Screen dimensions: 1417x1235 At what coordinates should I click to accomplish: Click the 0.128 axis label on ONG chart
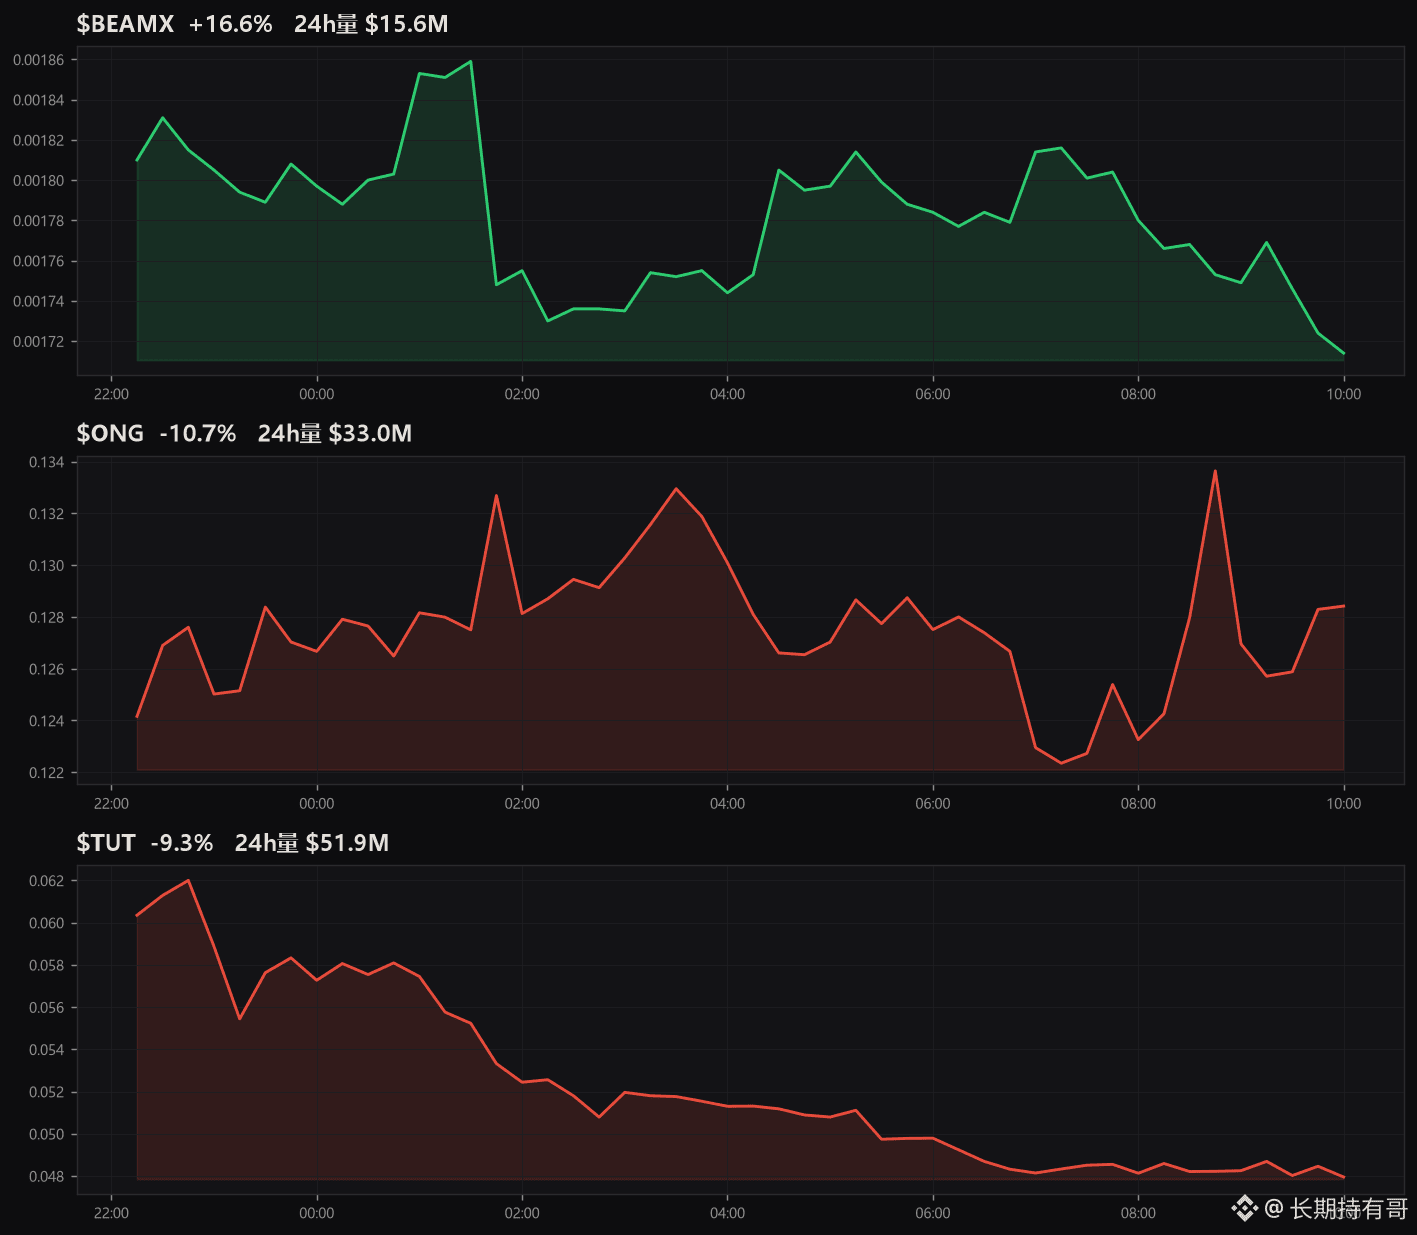point(47,618)
